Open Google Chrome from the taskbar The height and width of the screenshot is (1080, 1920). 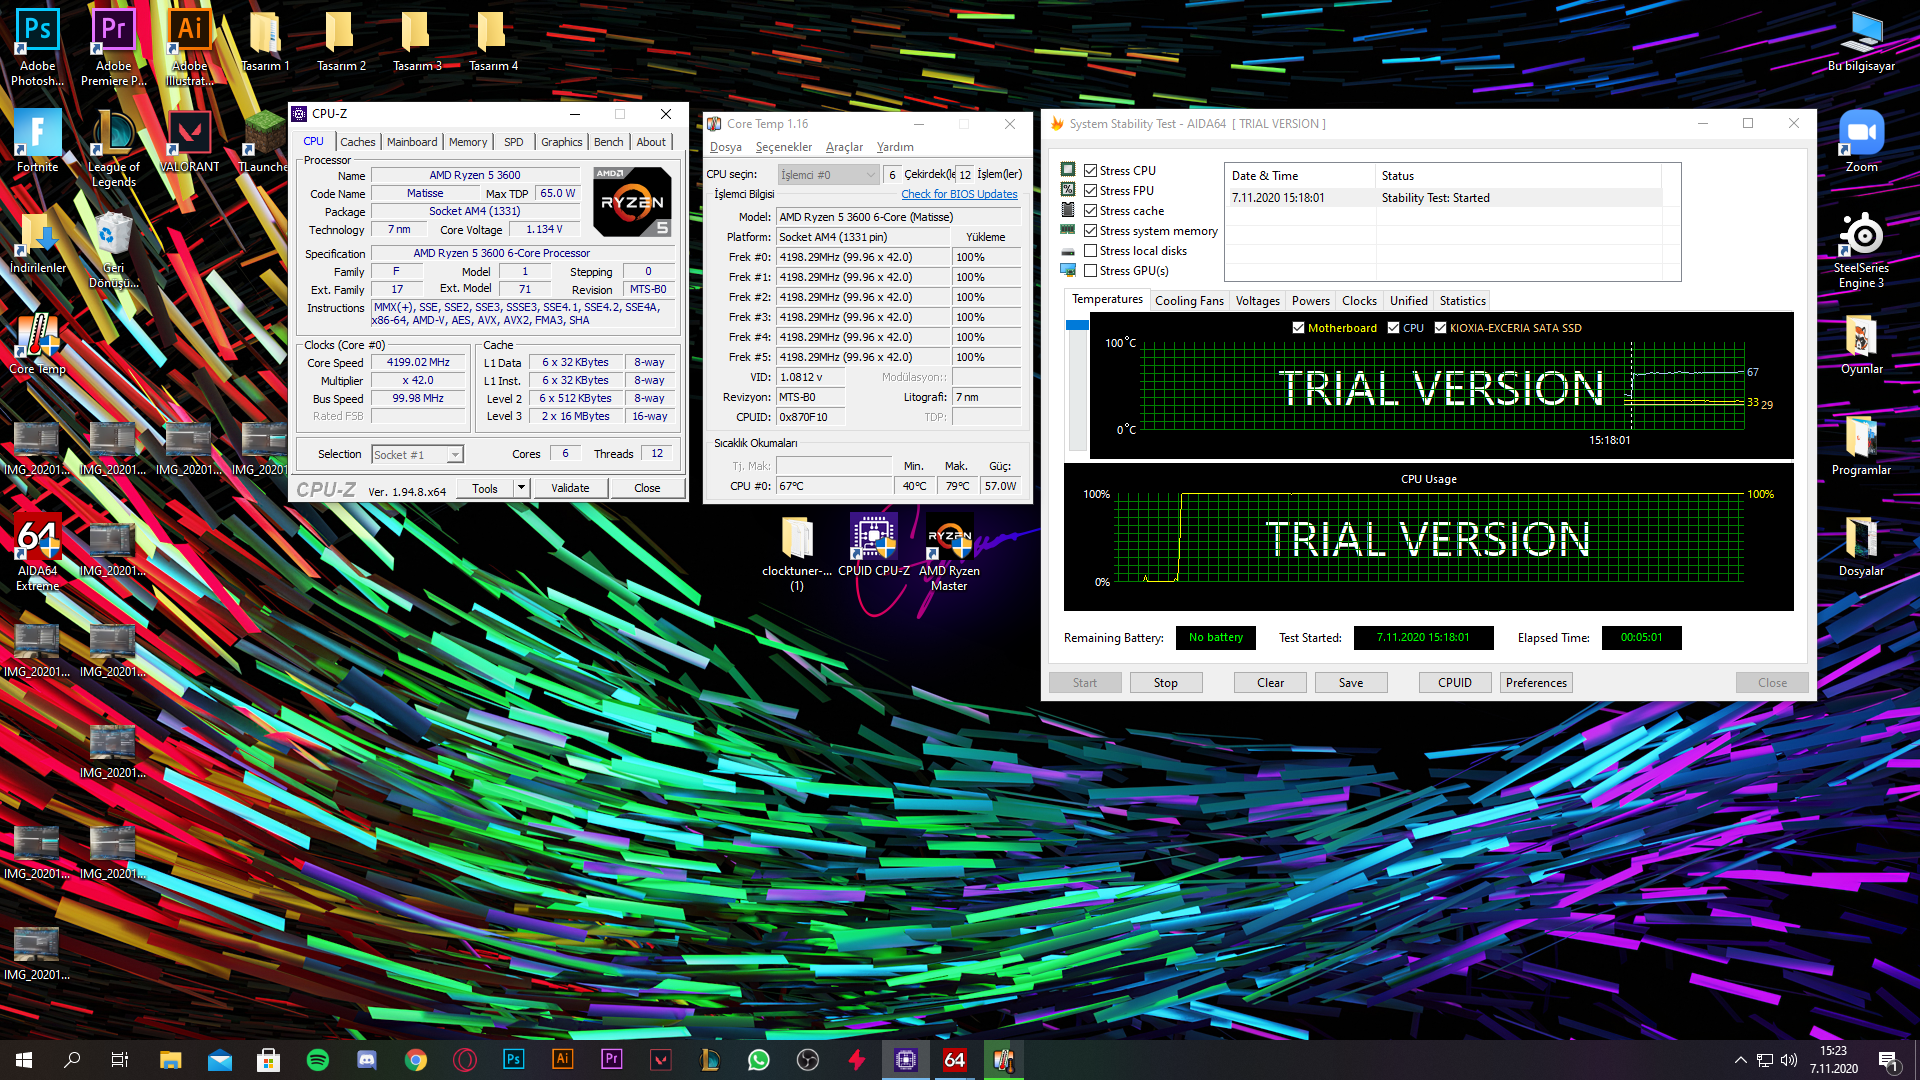click(x=416, y=1060)
